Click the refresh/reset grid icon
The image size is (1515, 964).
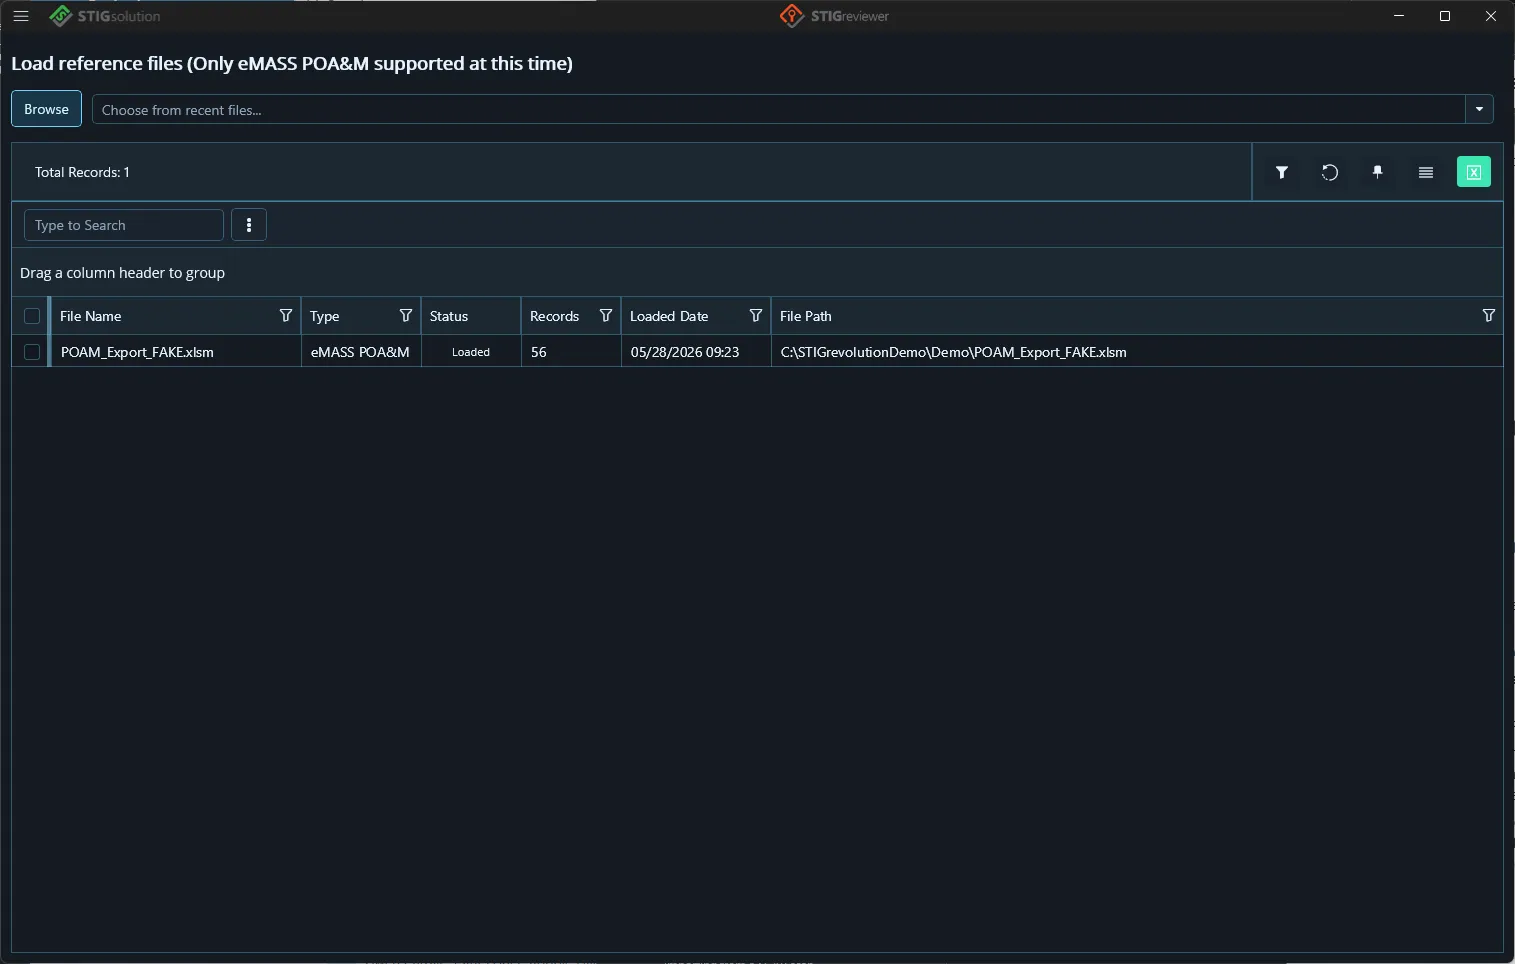1330,172
